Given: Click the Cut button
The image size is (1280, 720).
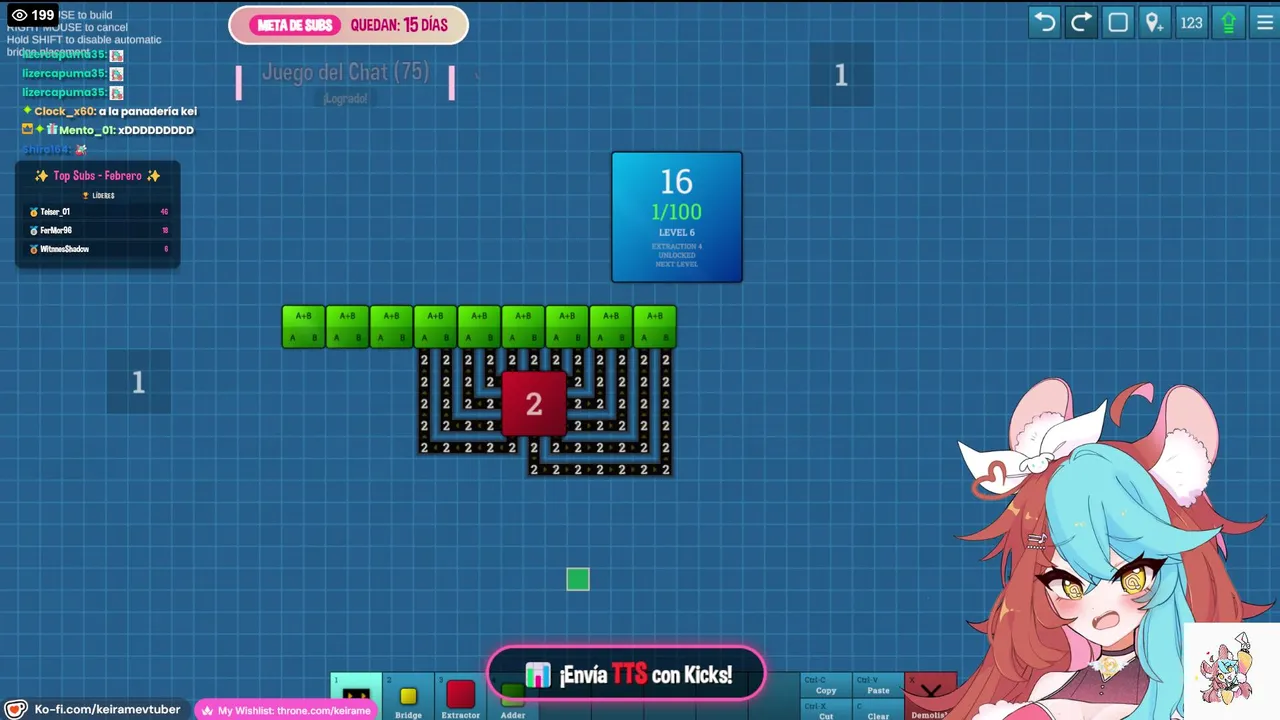Looking at the screenshot, I should (826, 710).
